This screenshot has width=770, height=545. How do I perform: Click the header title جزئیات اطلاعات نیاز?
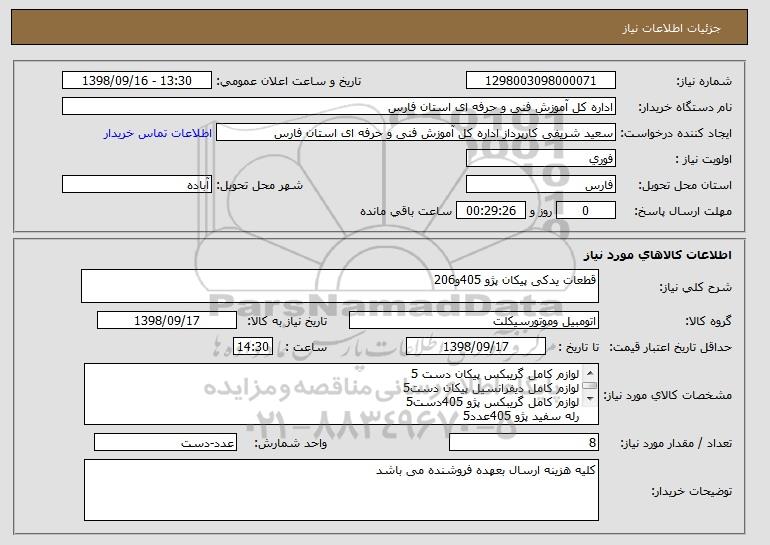click(671, 28)
